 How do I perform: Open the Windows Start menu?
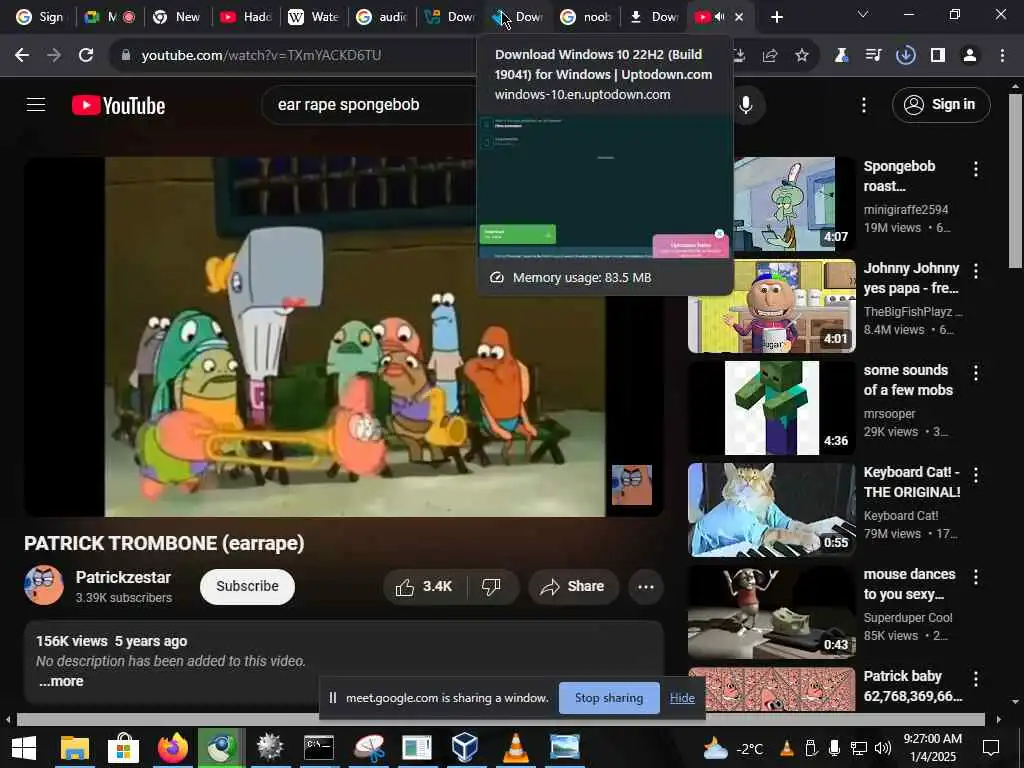point(24,748)
